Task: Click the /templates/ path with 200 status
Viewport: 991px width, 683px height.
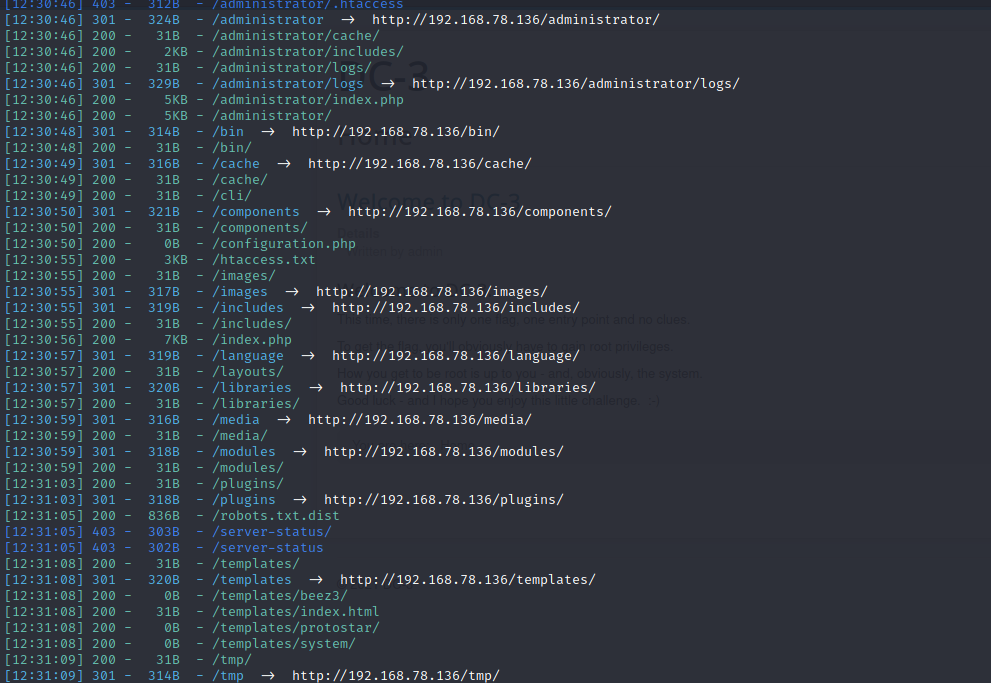Action: click(256, 564)
